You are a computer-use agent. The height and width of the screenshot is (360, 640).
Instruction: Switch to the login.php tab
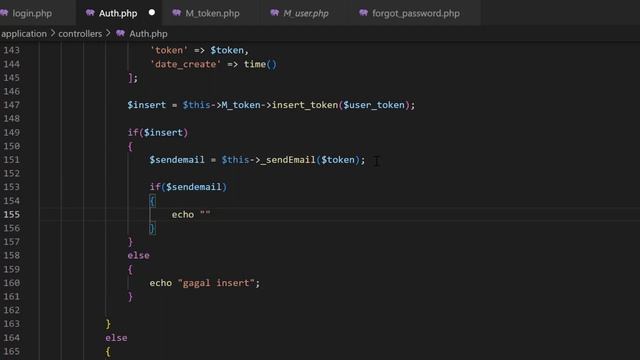point(31,13)
